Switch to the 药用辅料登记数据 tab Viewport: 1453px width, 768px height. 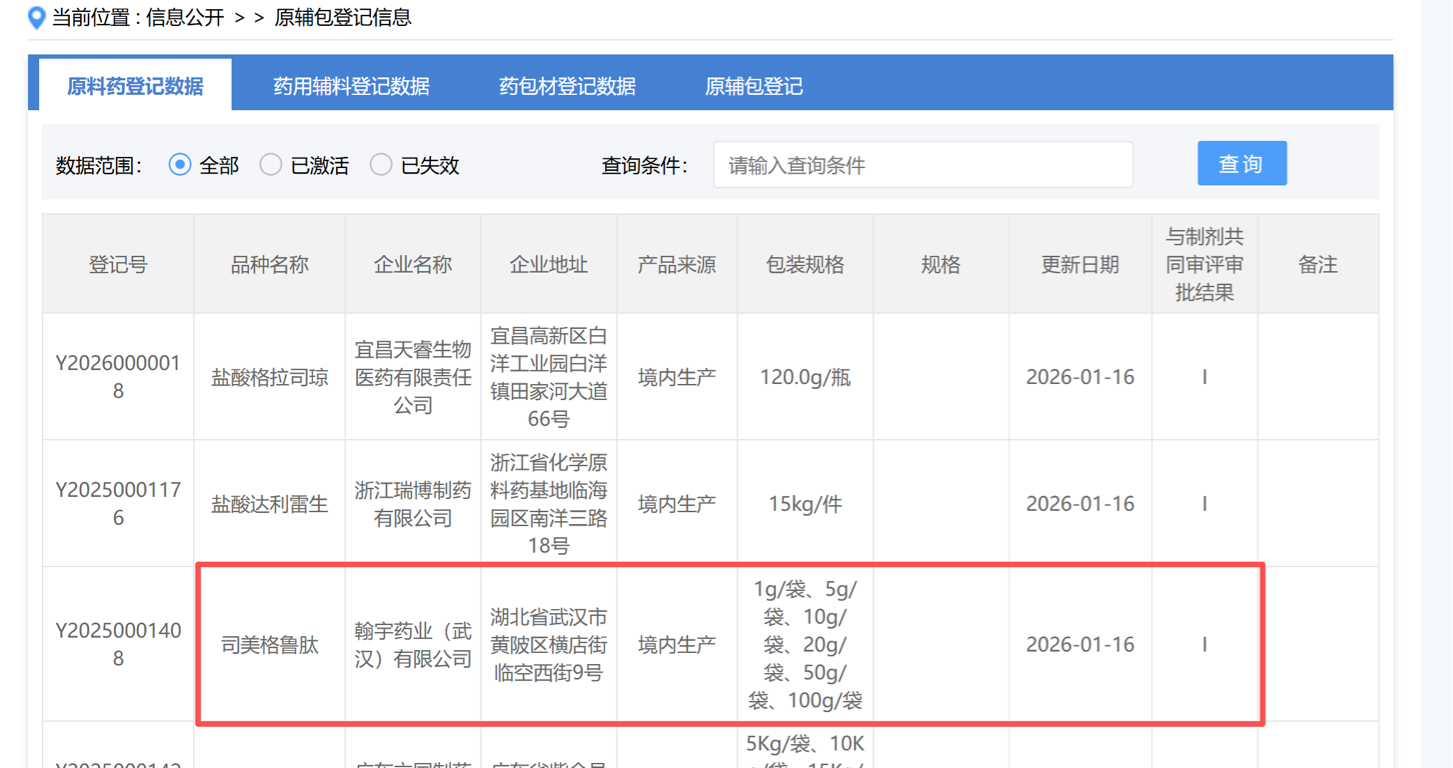click(351, 86)
